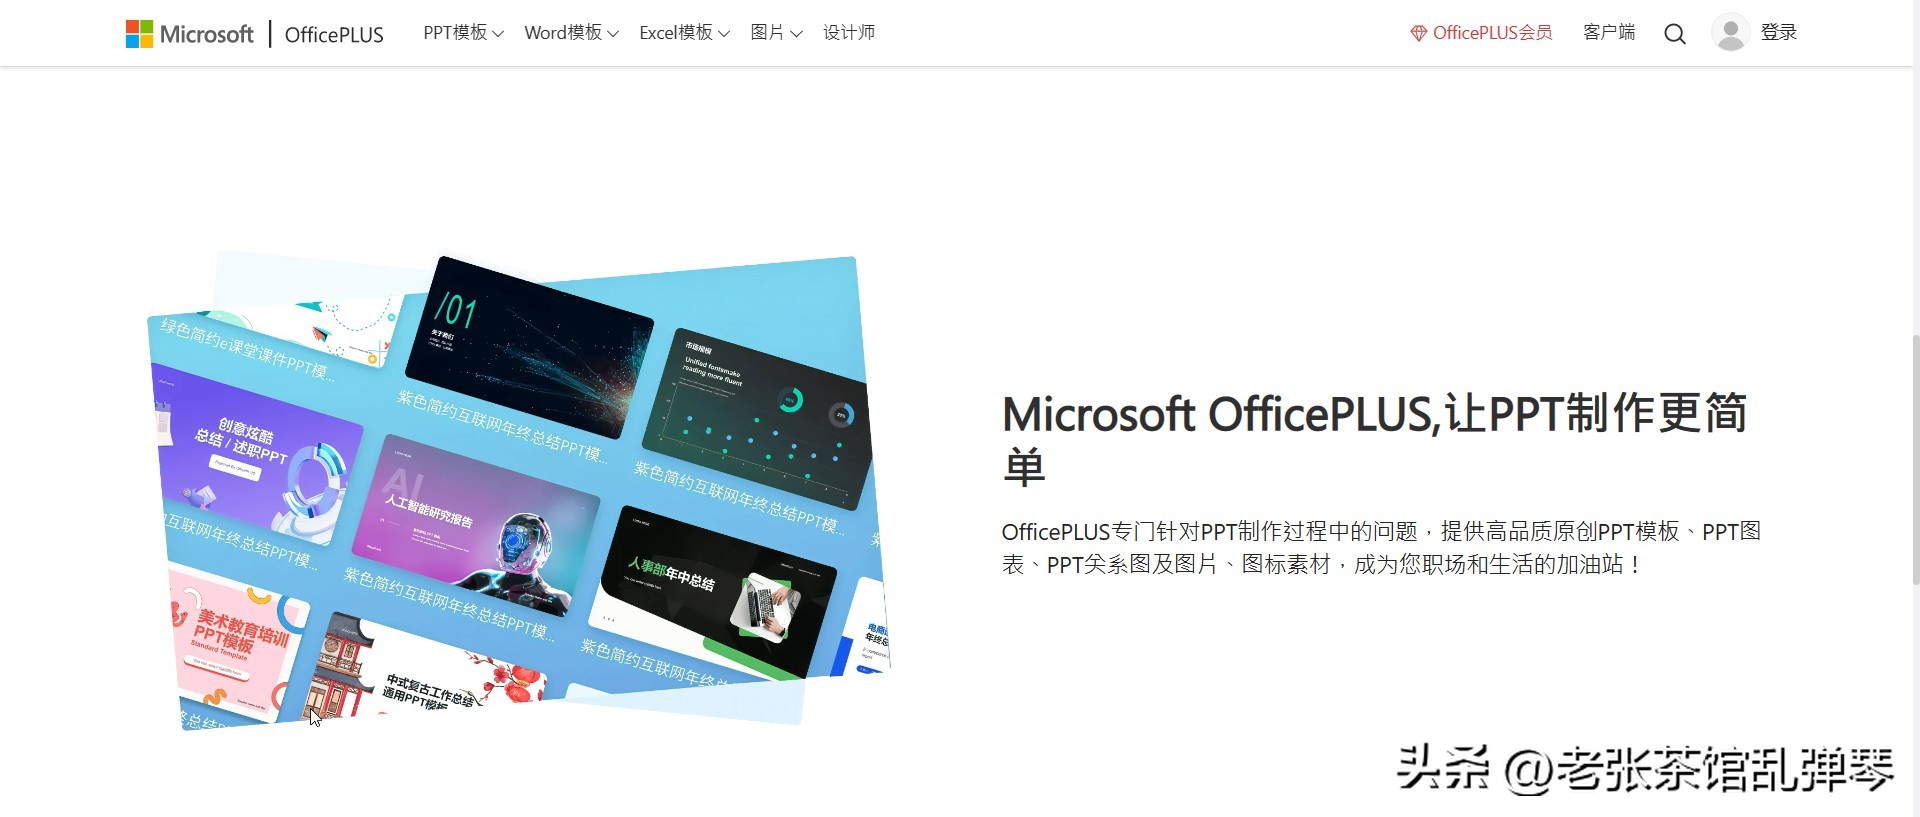Expand the Word模板 dropdown menu
The width and height of the screenshot is (1920, 817).
pos(571,33)
